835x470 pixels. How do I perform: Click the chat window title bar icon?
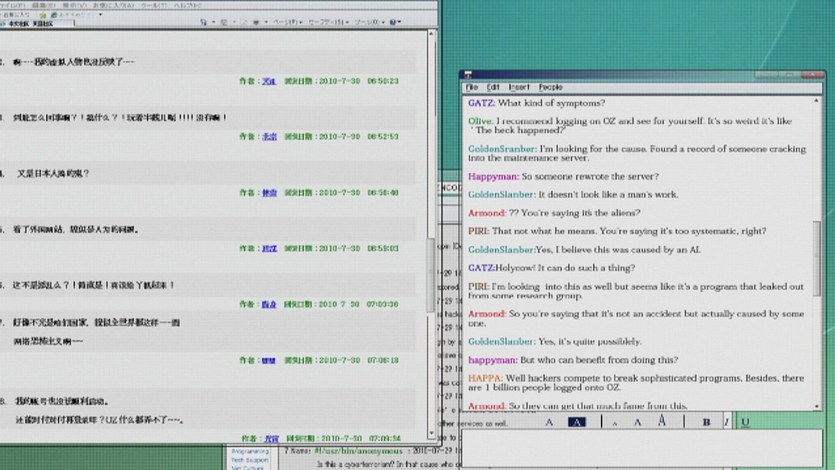click(x=468, y=76)
